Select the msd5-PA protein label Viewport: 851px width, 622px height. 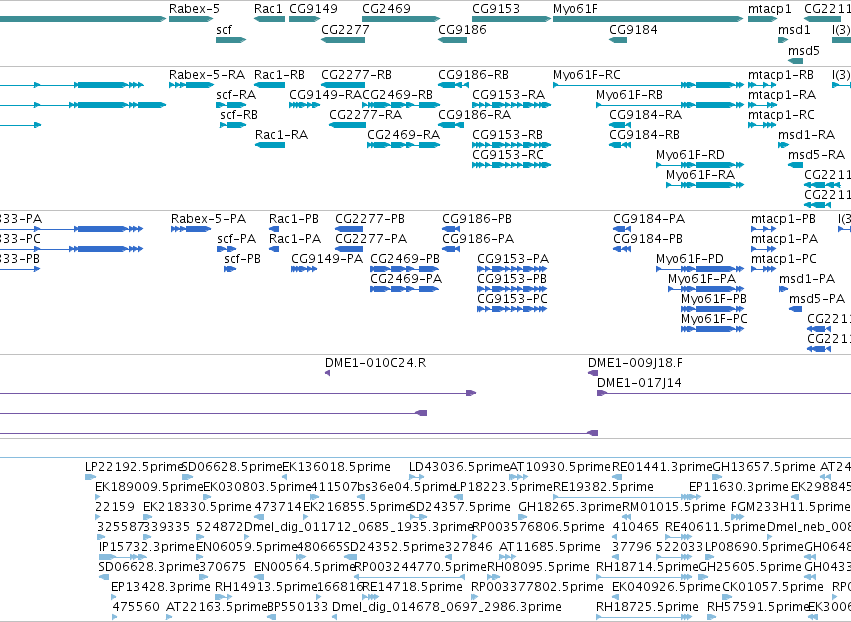pos(817,299)
